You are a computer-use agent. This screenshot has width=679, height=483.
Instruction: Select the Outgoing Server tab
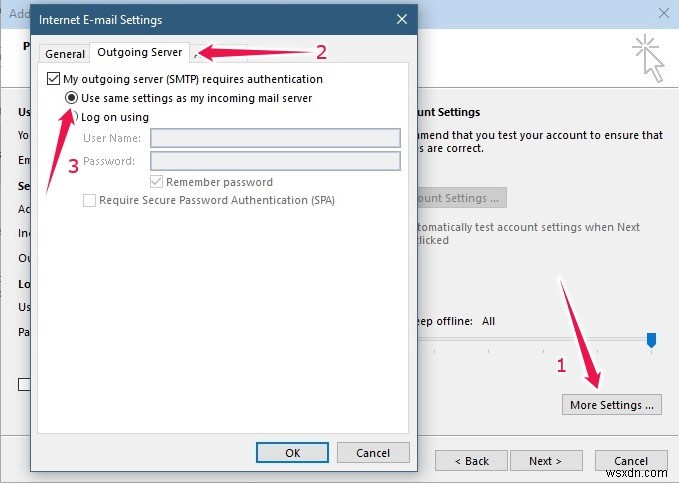tap(139, 53)
